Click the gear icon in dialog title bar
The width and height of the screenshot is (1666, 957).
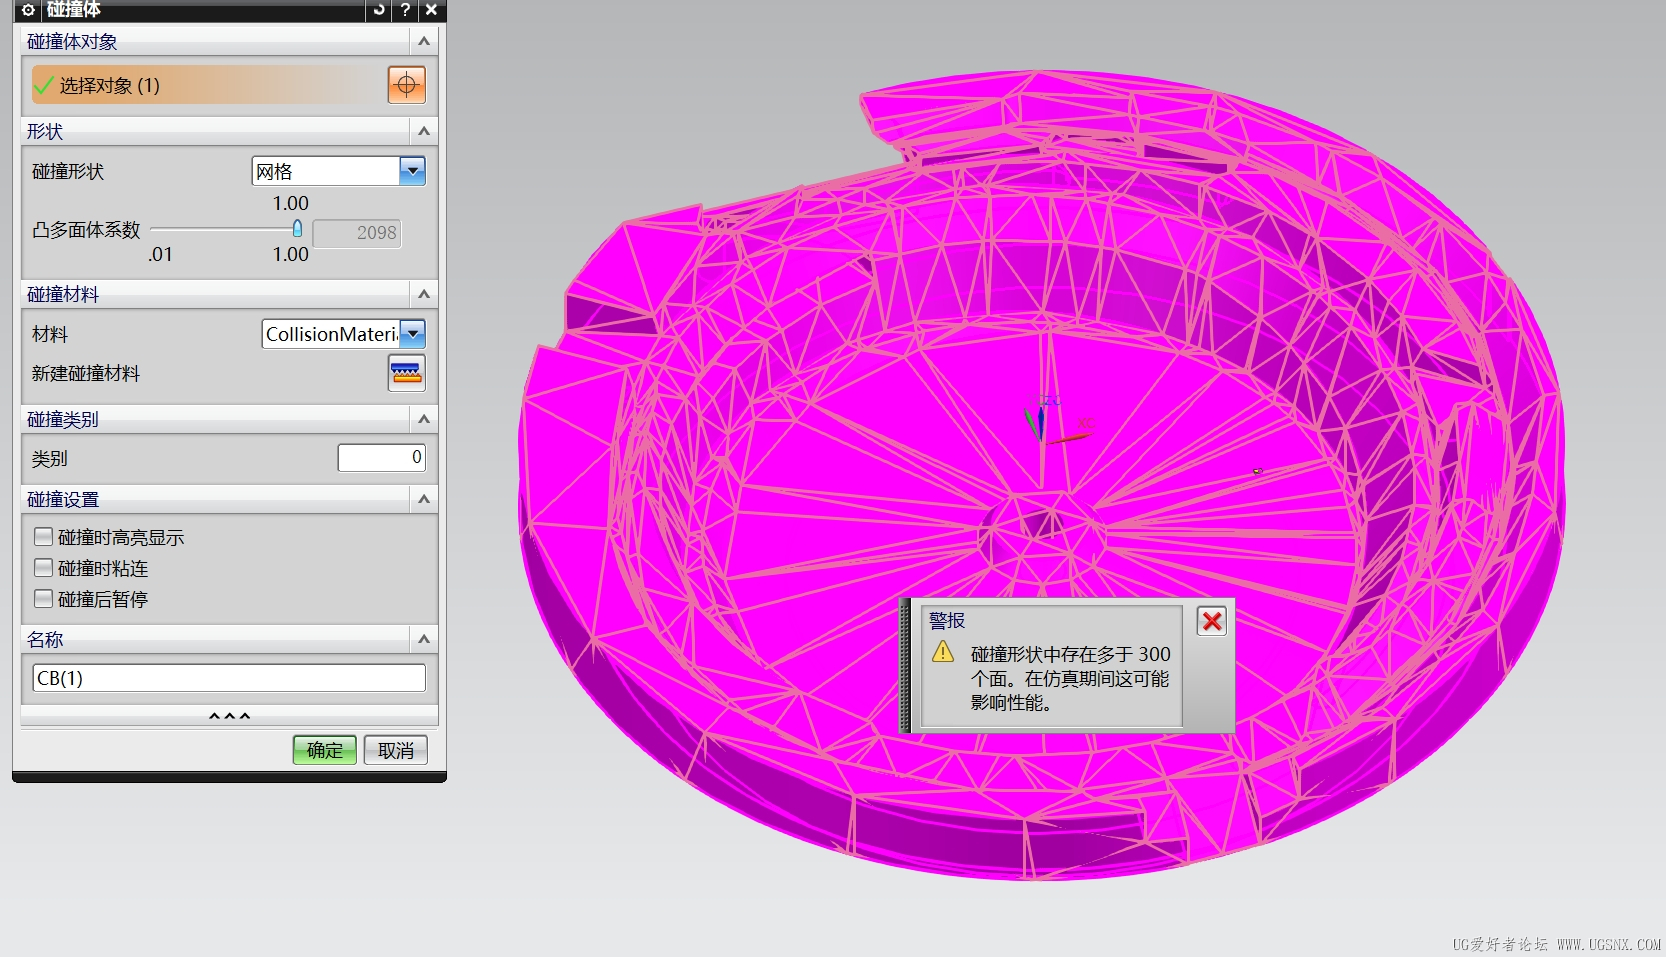point(28,10)
